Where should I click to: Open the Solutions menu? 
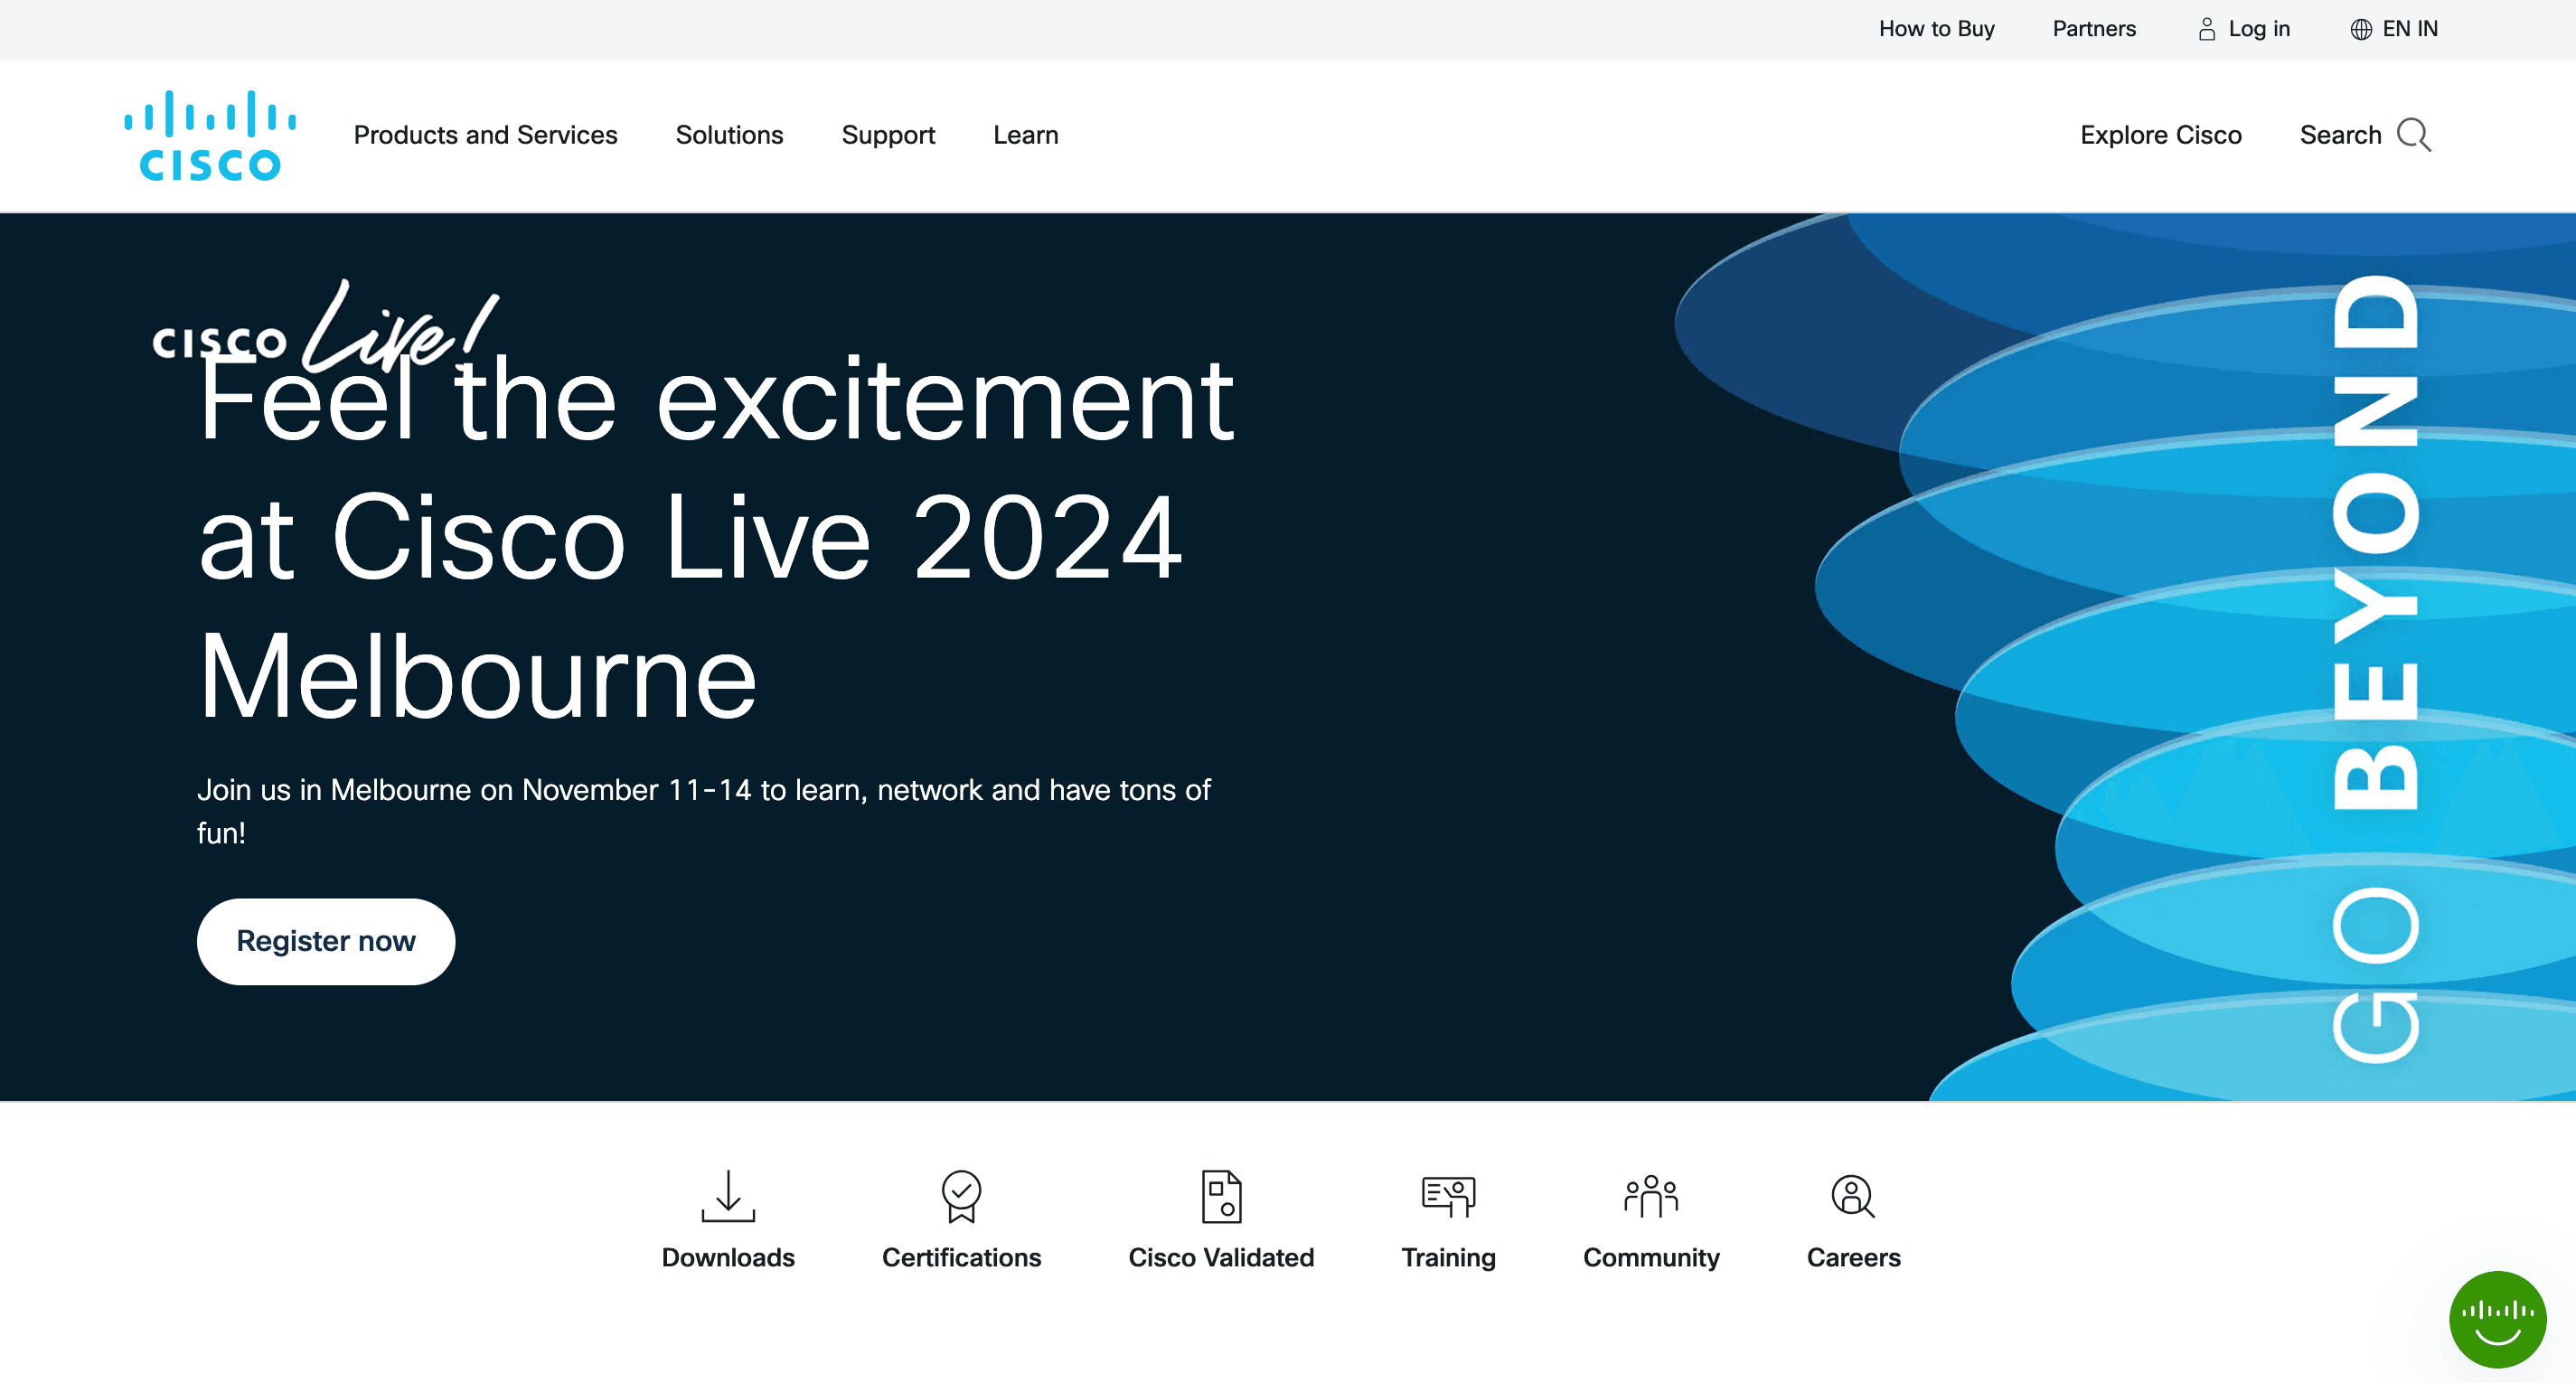point(729,135)
